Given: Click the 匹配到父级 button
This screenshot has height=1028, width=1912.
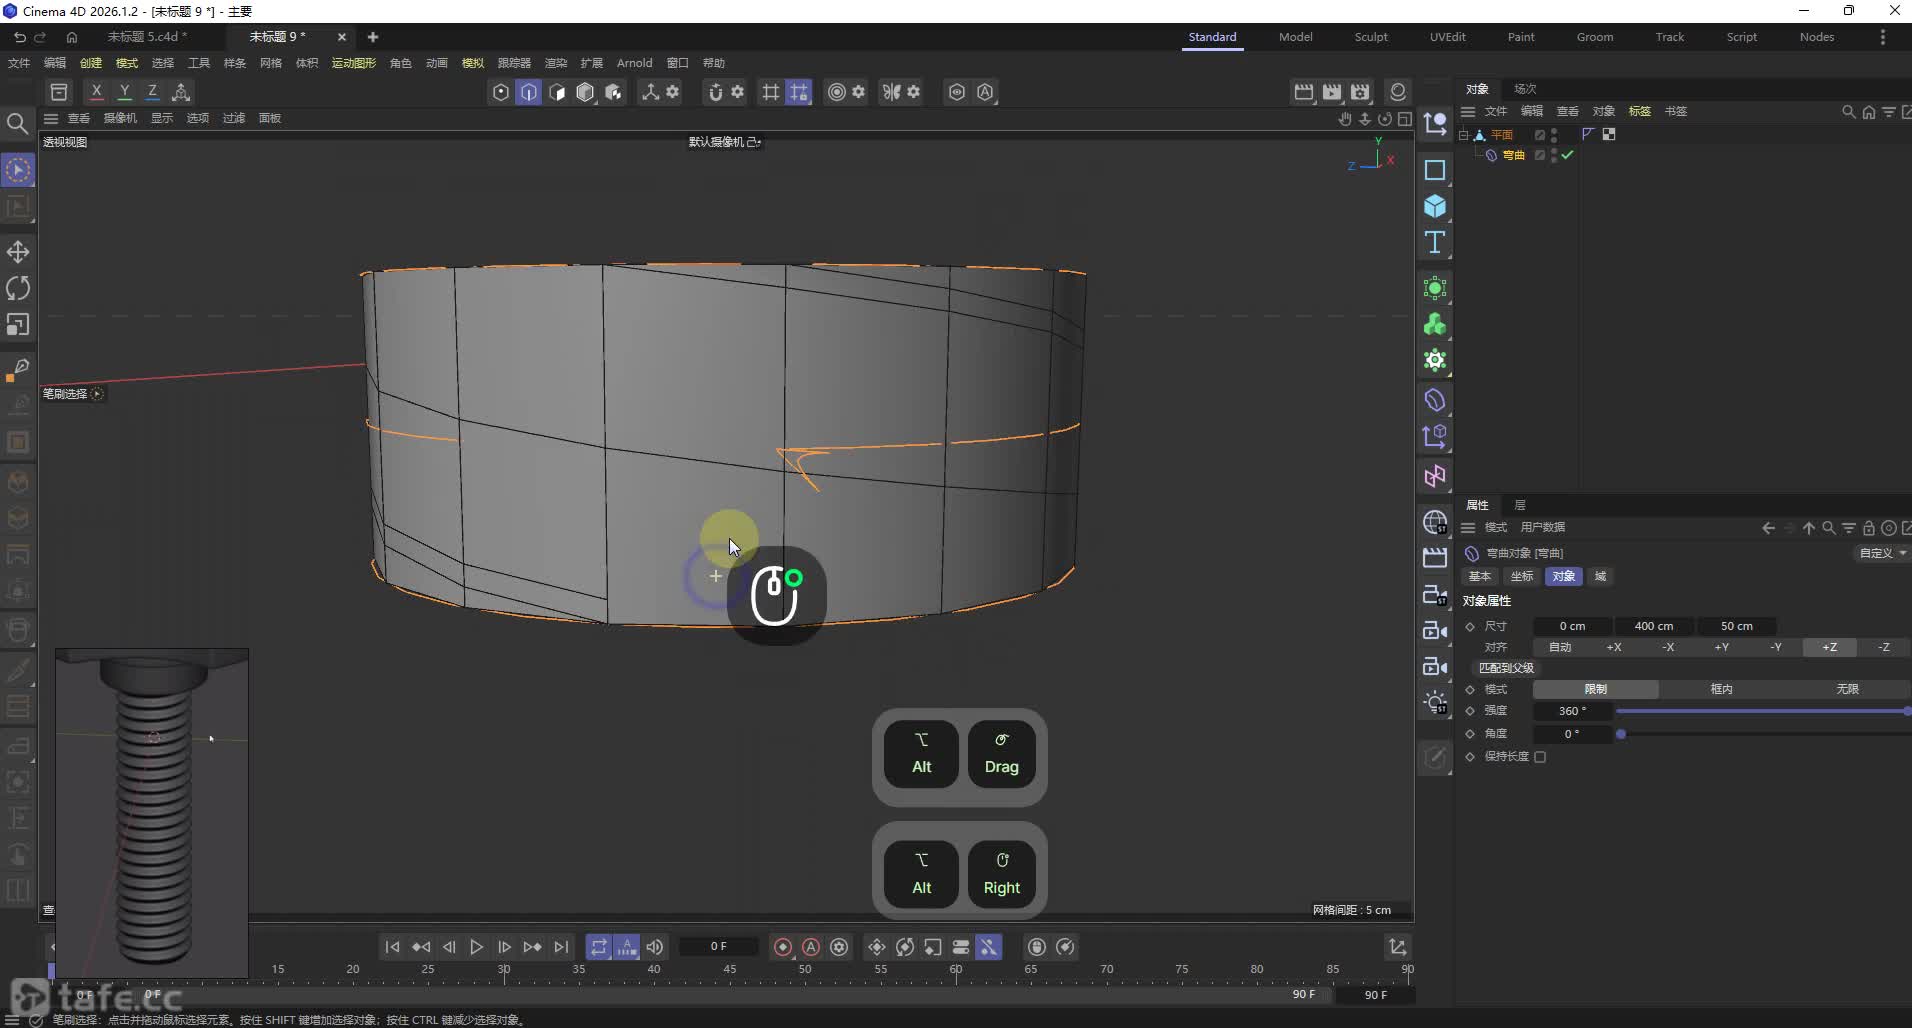Looking at the screenshot, I should [1507, 668].
